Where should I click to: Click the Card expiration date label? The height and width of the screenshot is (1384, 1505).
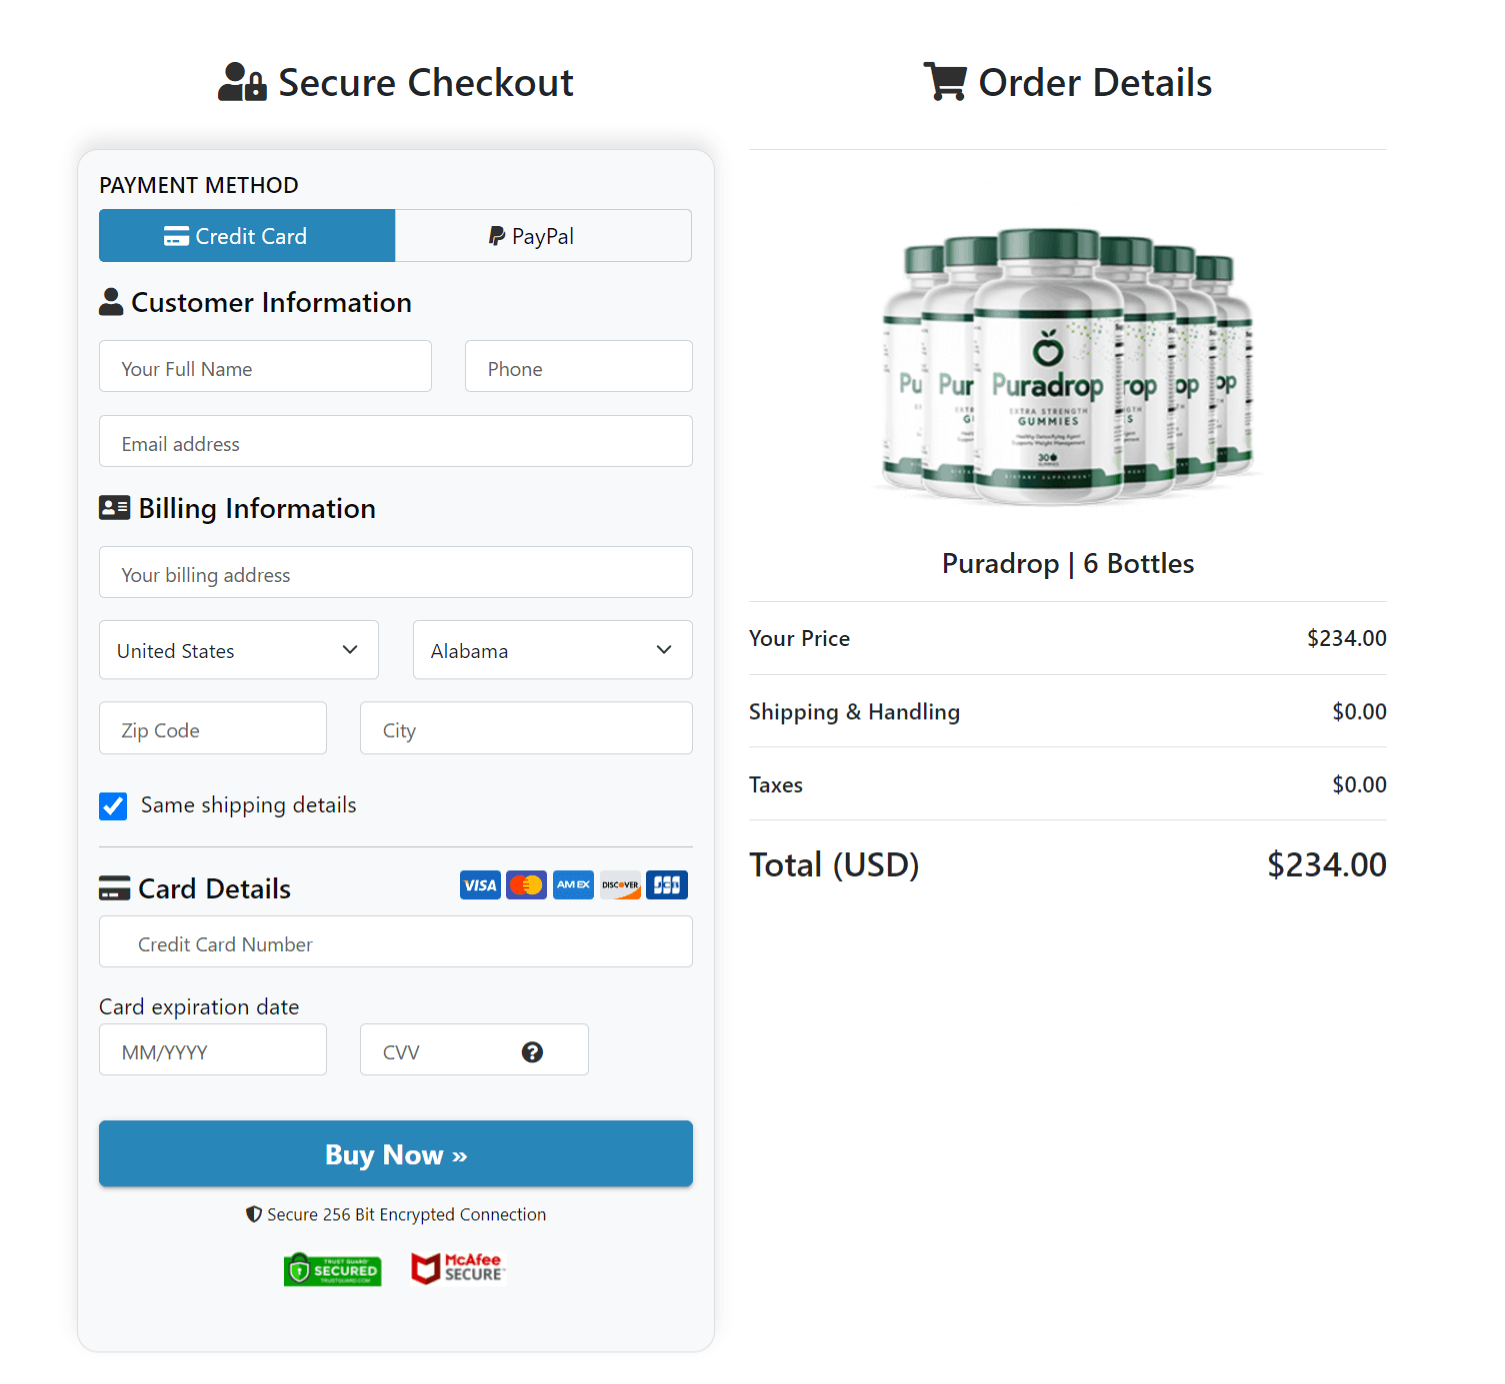[199, 1007]
